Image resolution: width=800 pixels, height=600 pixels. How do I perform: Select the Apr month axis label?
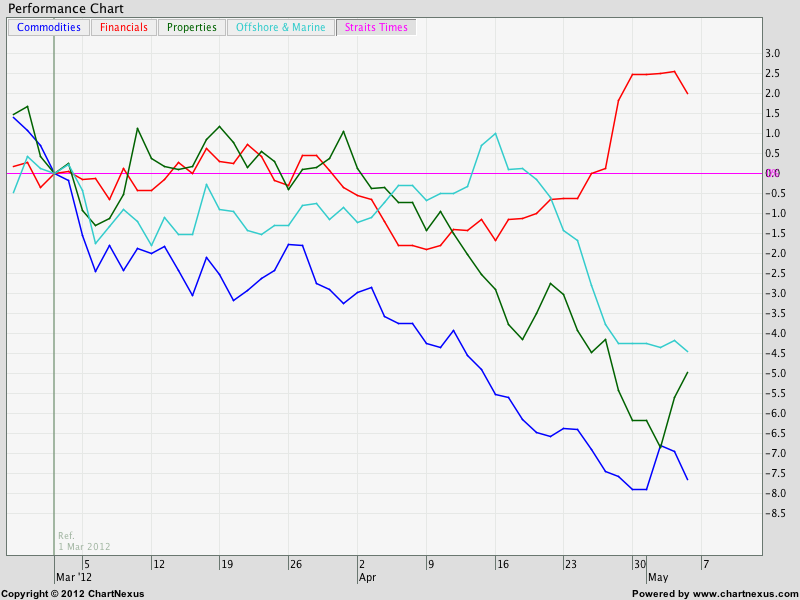coord(367,577)
